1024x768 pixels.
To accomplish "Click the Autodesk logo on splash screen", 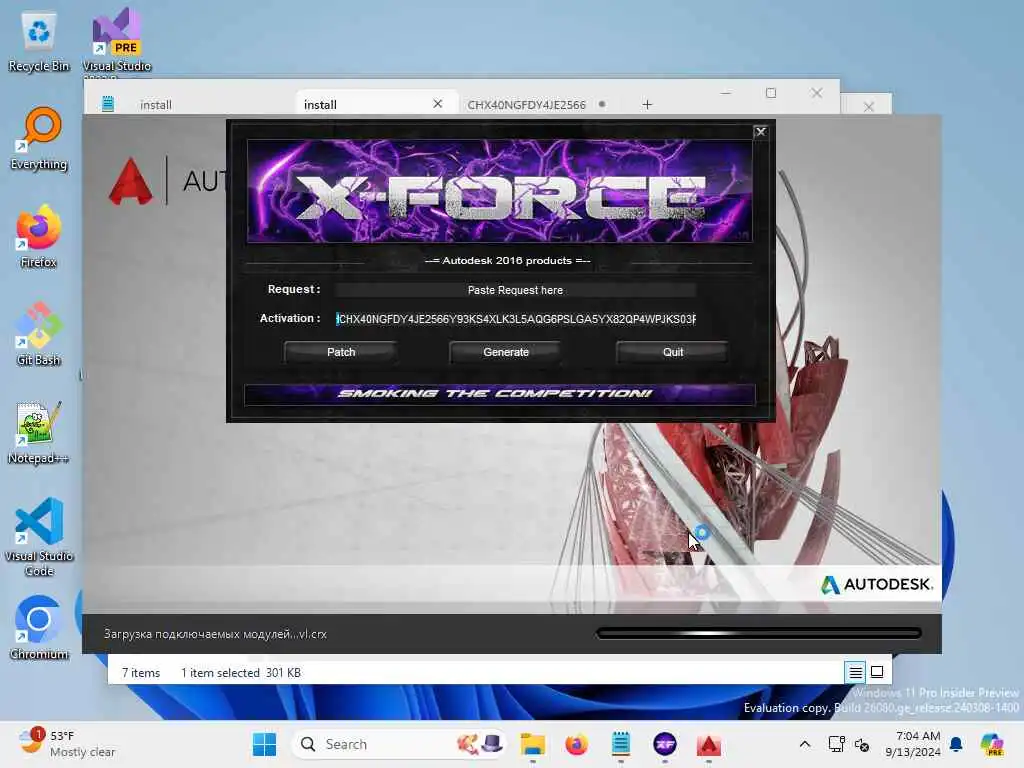I will pos(877,584).
